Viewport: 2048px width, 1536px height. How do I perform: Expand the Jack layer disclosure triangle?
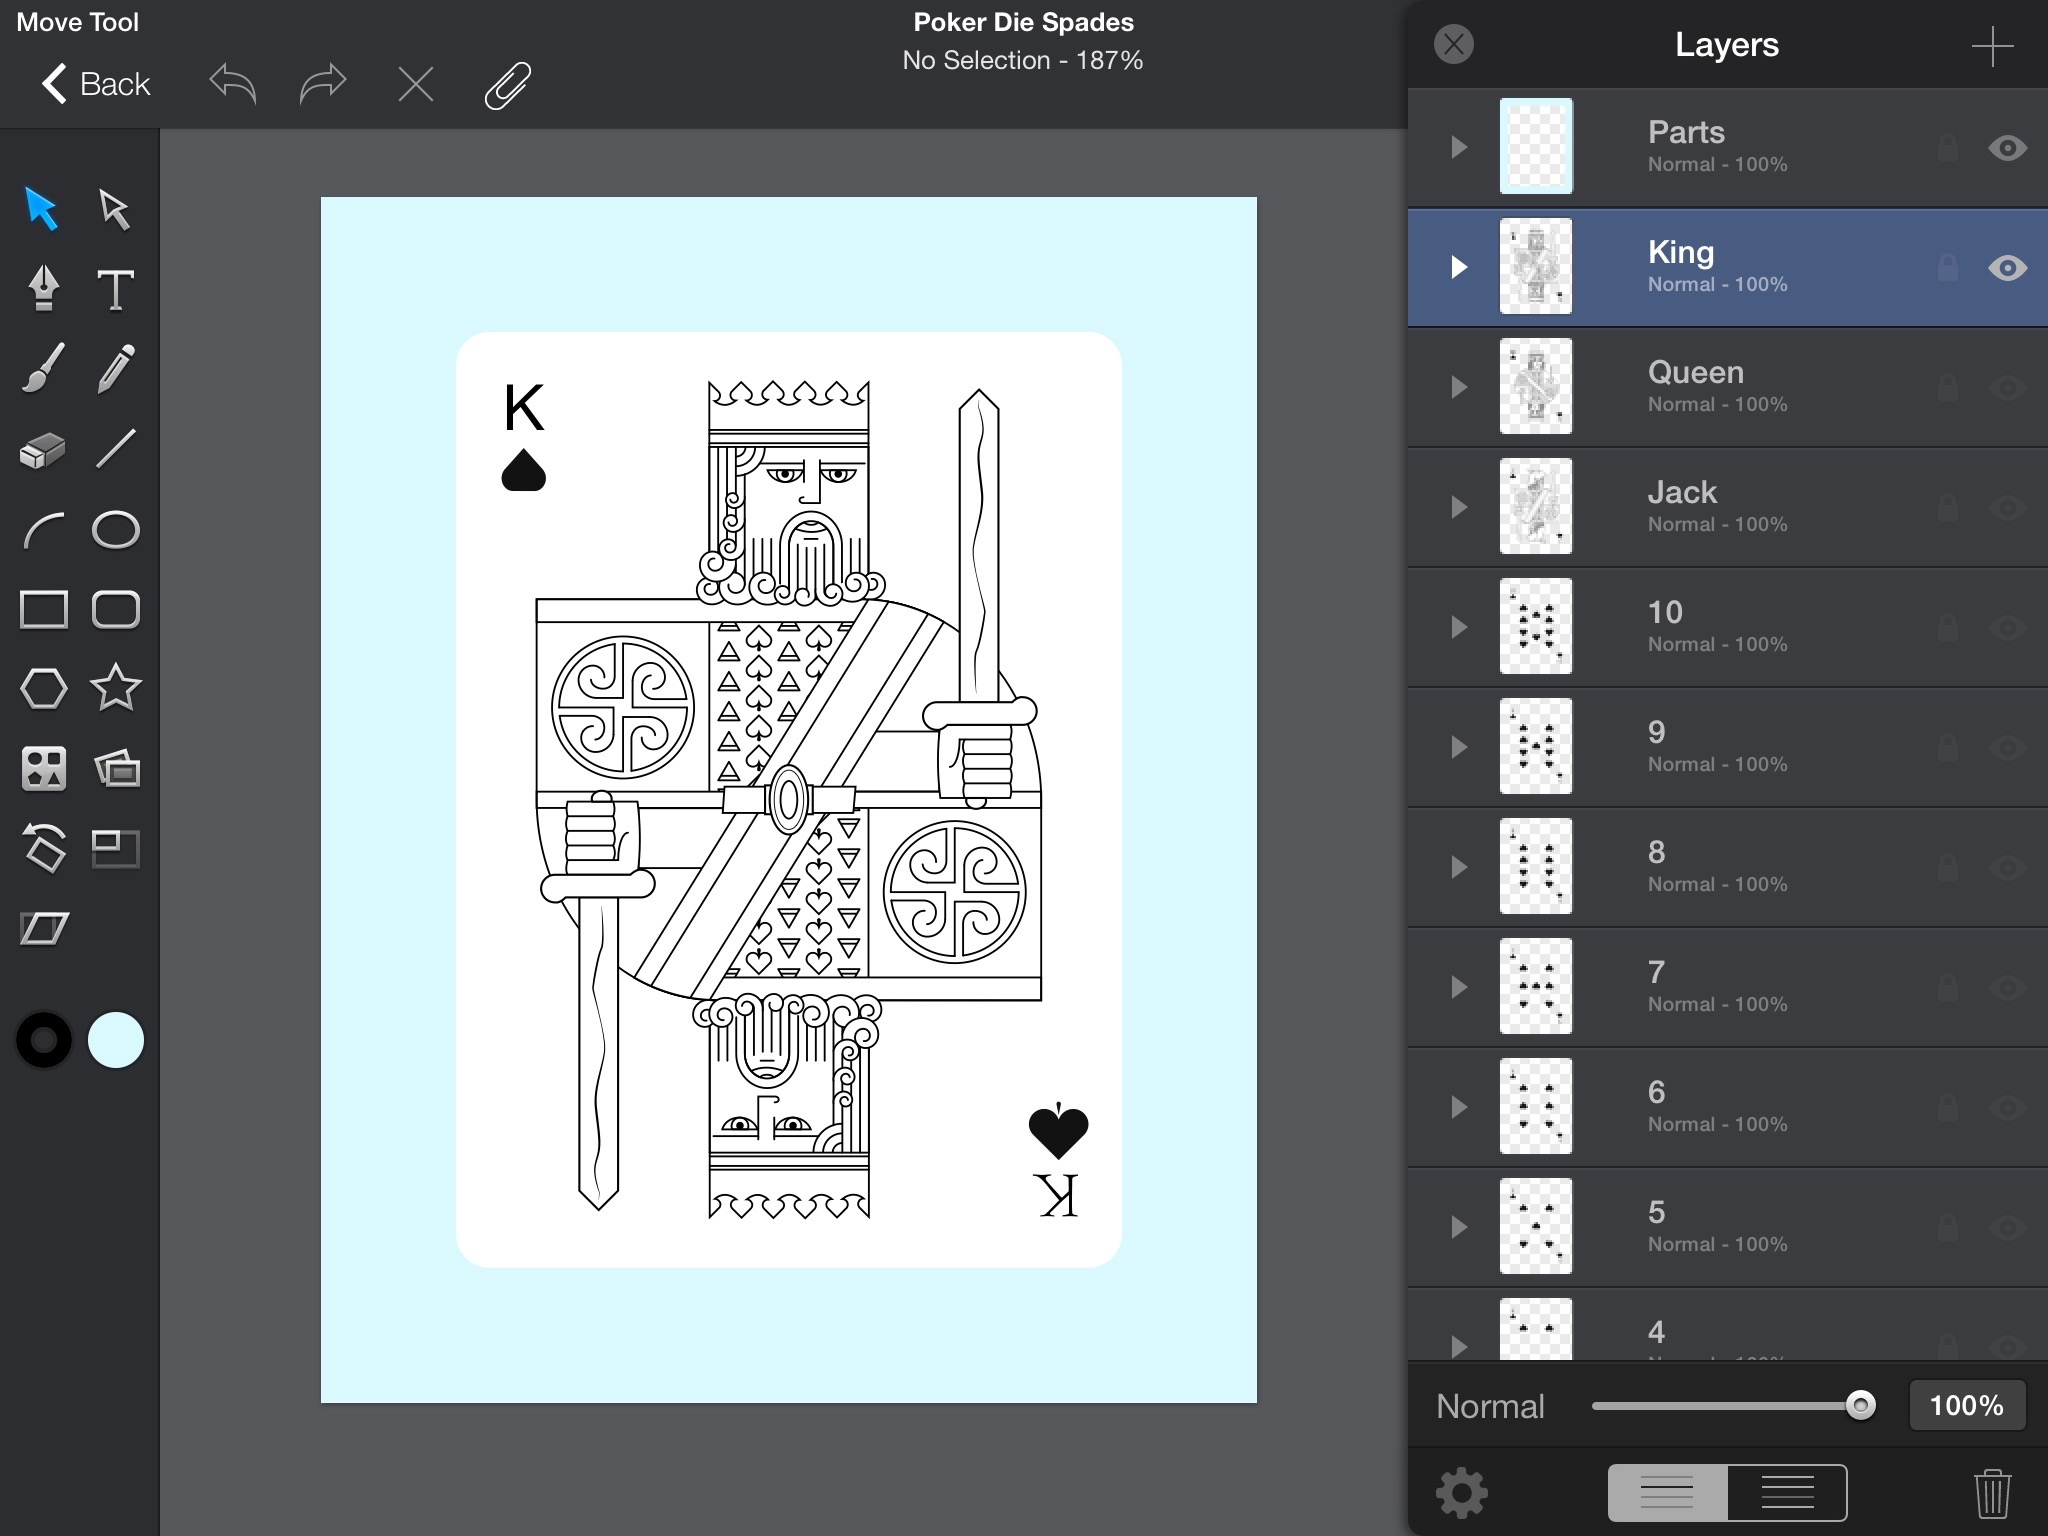click(x=1459, y=507)
